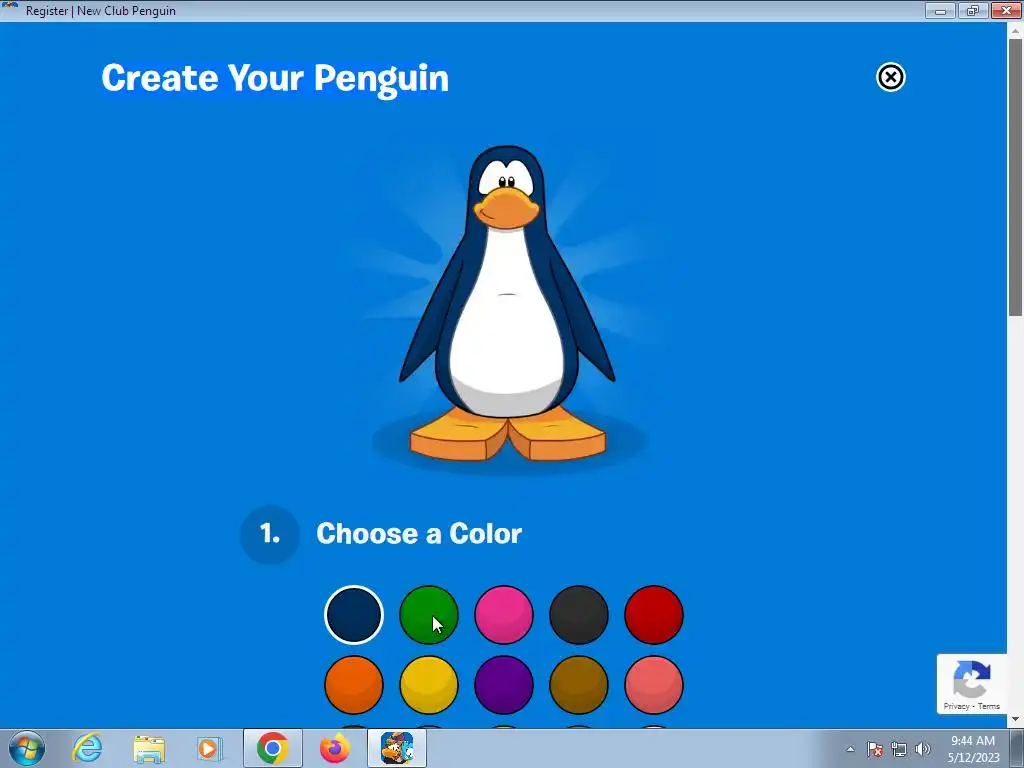Pick the orange penguin color
Viewport: 1024px width, 768px height.
(353, 685)
